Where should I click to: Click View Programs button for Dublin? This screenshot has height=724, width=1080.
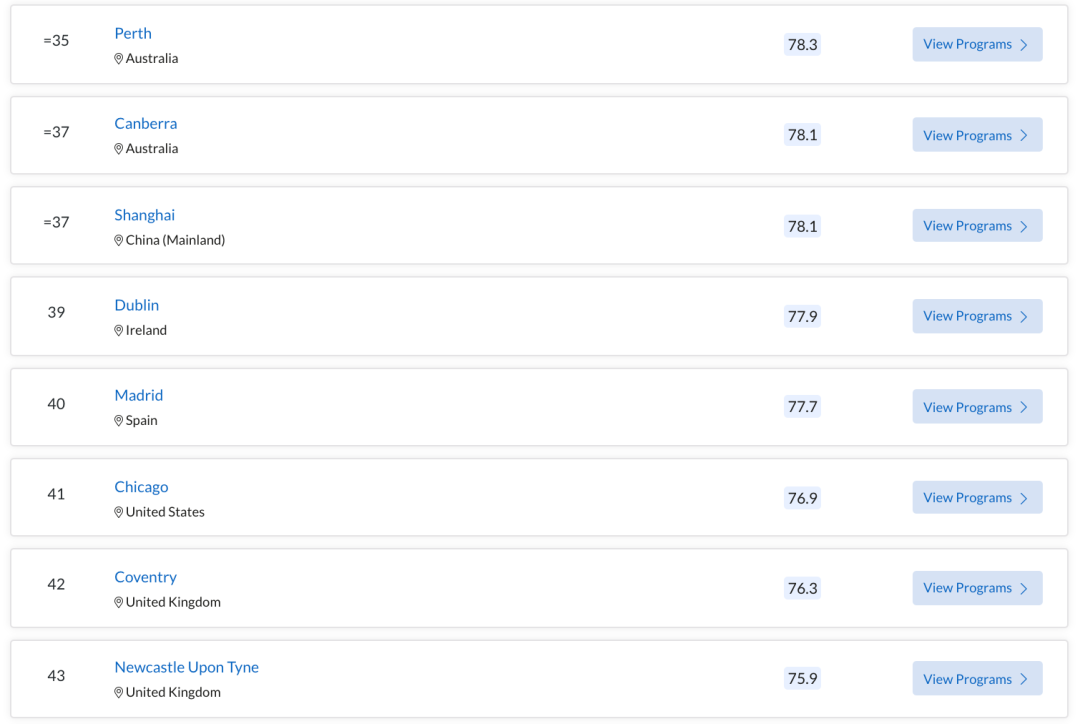click(977, 316)
